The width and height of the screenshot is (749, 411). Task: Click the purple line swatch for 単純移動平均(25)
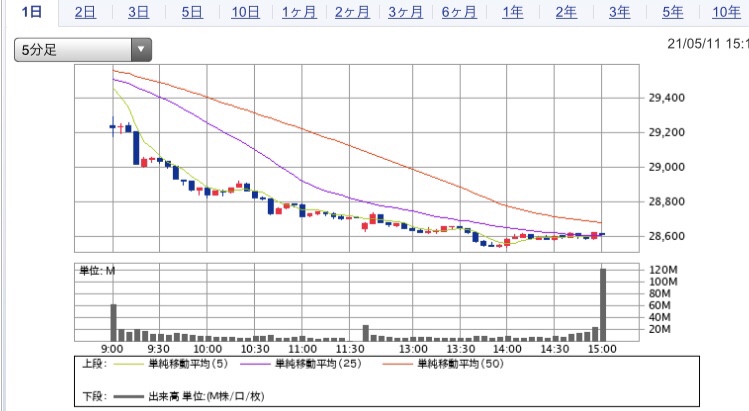coord(255,365)
